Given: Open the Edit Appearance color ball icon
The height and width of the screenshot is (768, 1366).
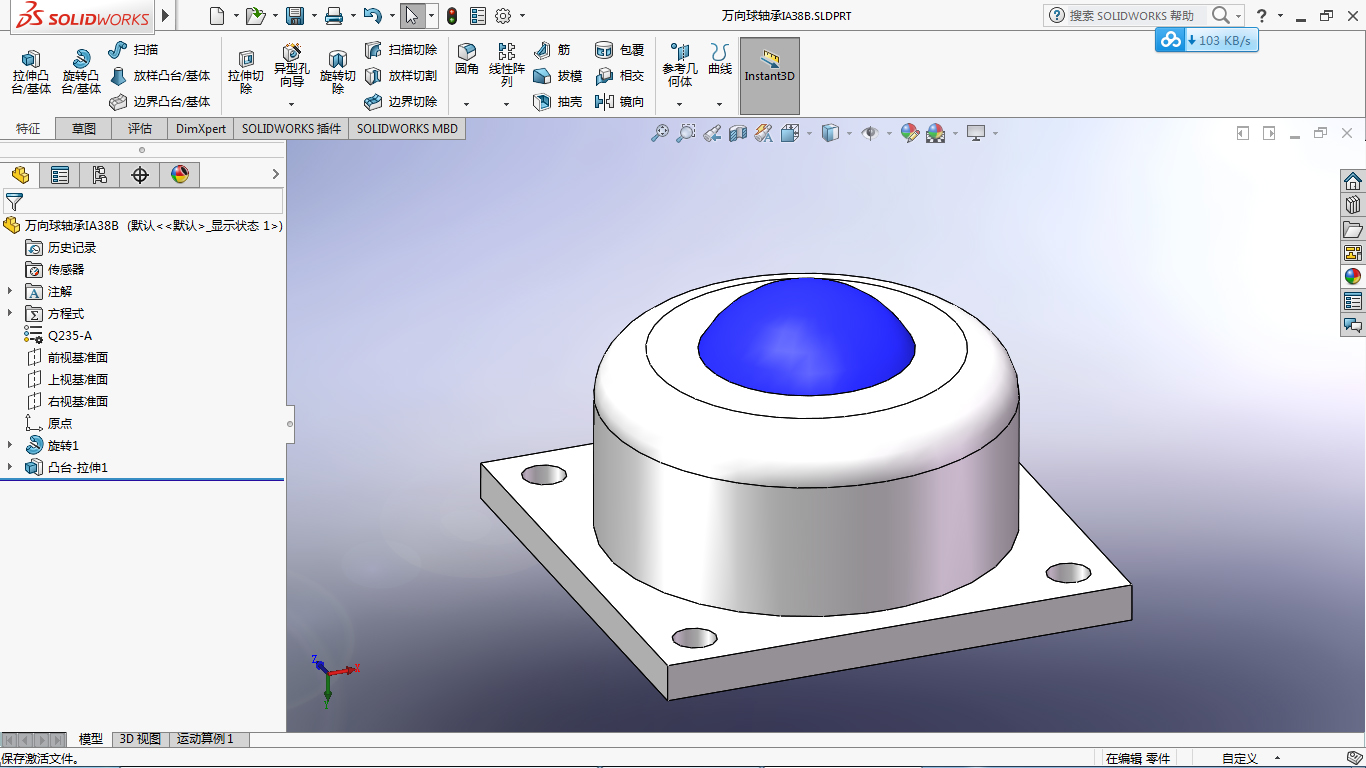Looking at the screenshot, I should coord(909,133).
